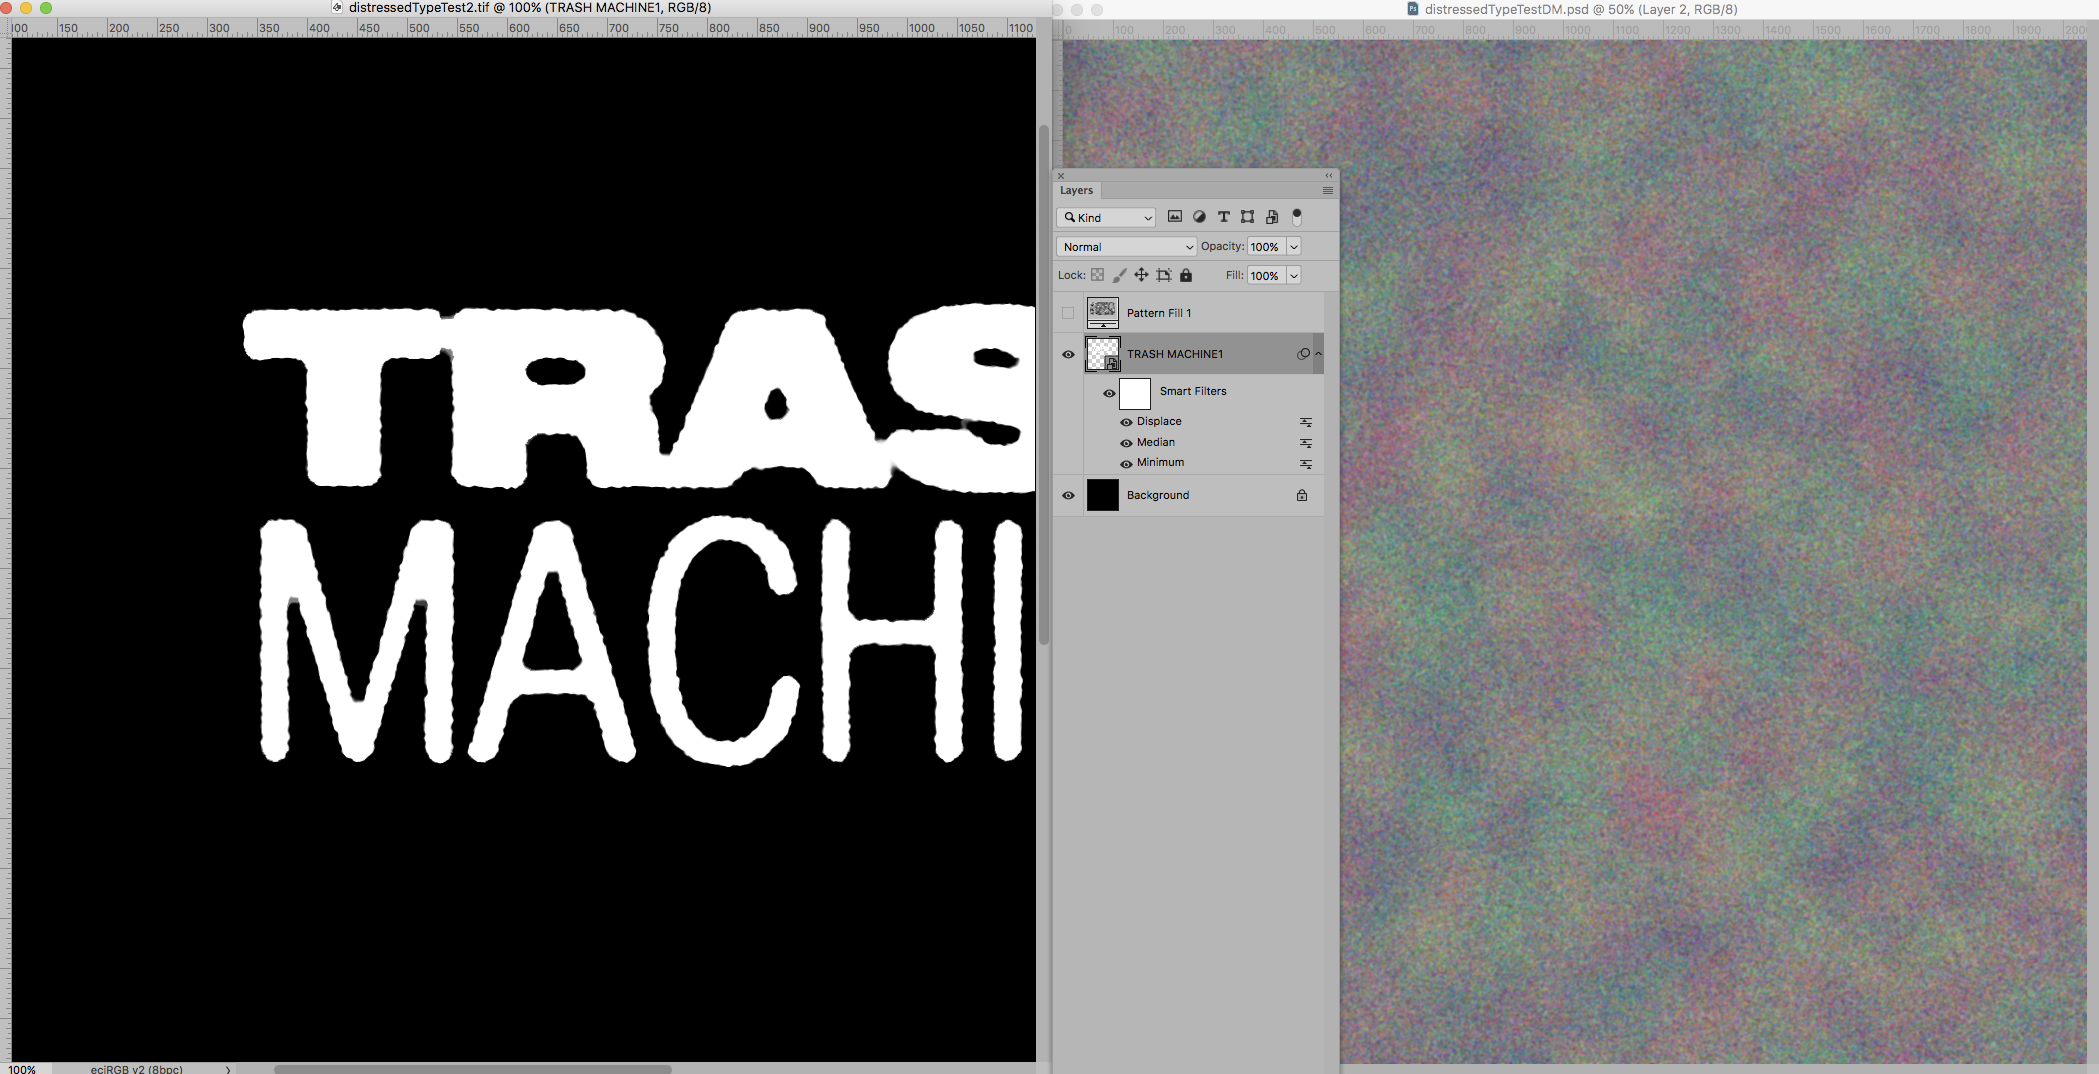The height and width of the screenshot is (1074, 2099).
Task: Lock layer position with move icon
Action: [x=1141, y=275]
